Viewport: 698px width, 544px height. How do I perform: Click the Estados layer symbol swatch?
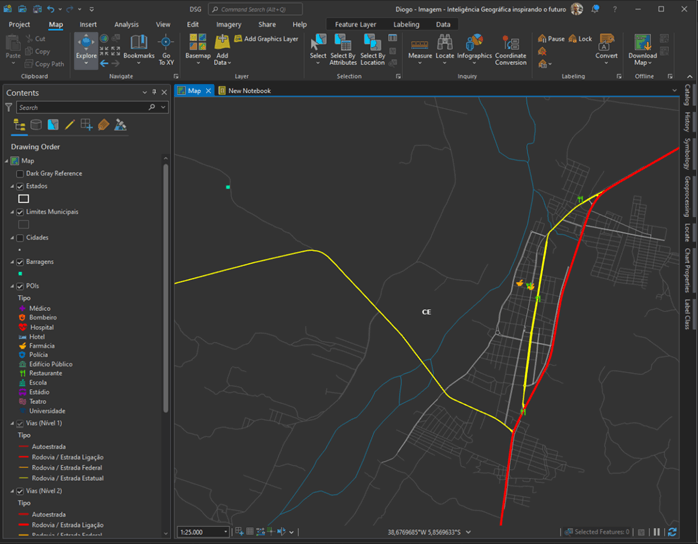click(24, 199)
